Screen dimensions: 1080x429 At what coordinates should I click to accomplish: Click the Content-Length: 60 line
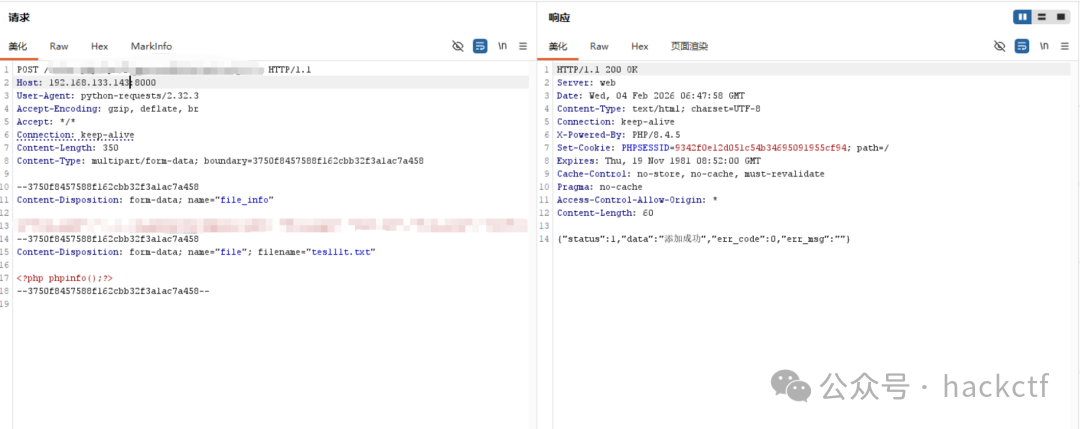pos(605,213)
